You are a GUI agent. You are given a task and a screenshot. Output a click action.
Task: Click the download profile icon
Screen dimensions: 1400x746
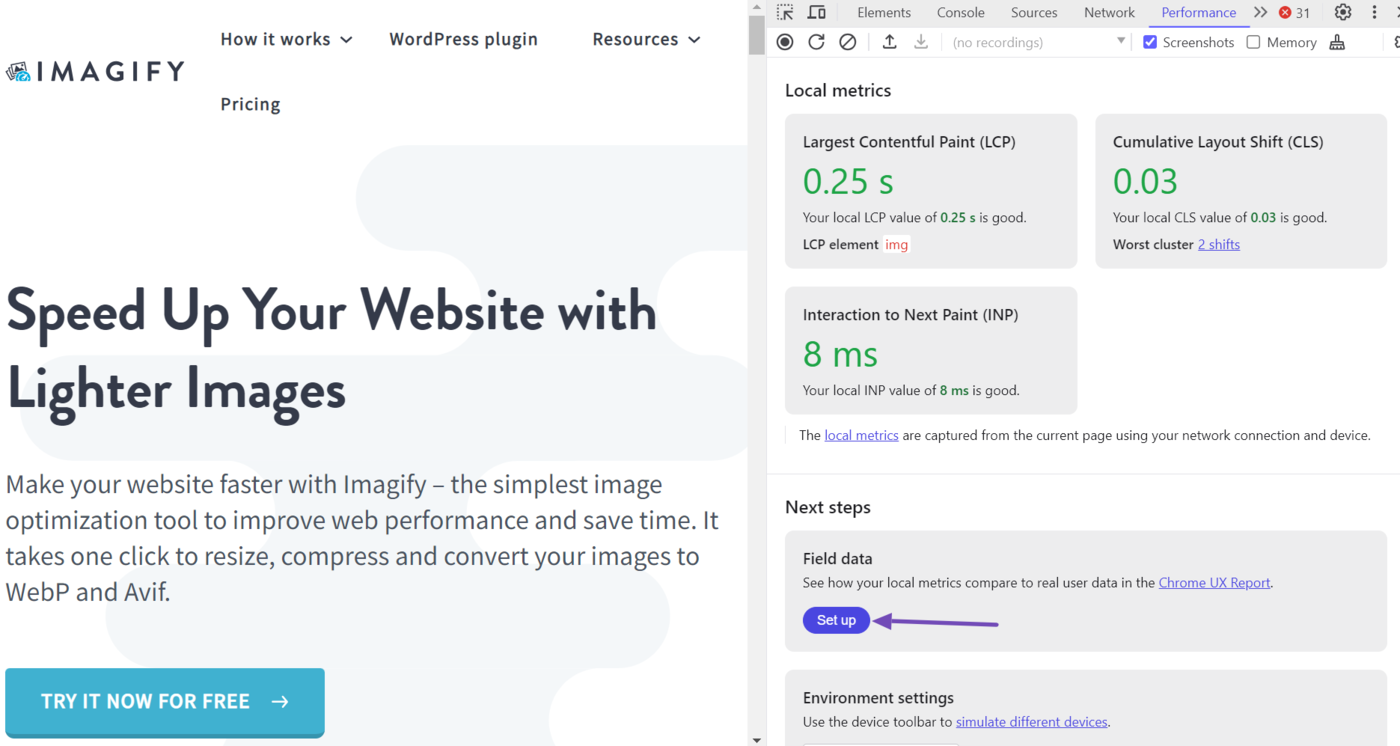pyautogui.click(x=921, y=42)
